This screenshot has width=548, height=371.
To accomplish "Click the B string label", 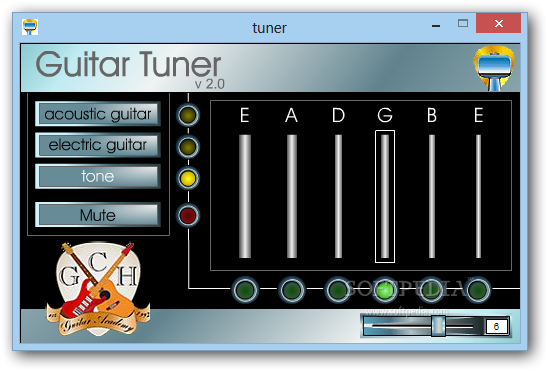I will click(432, 115).
